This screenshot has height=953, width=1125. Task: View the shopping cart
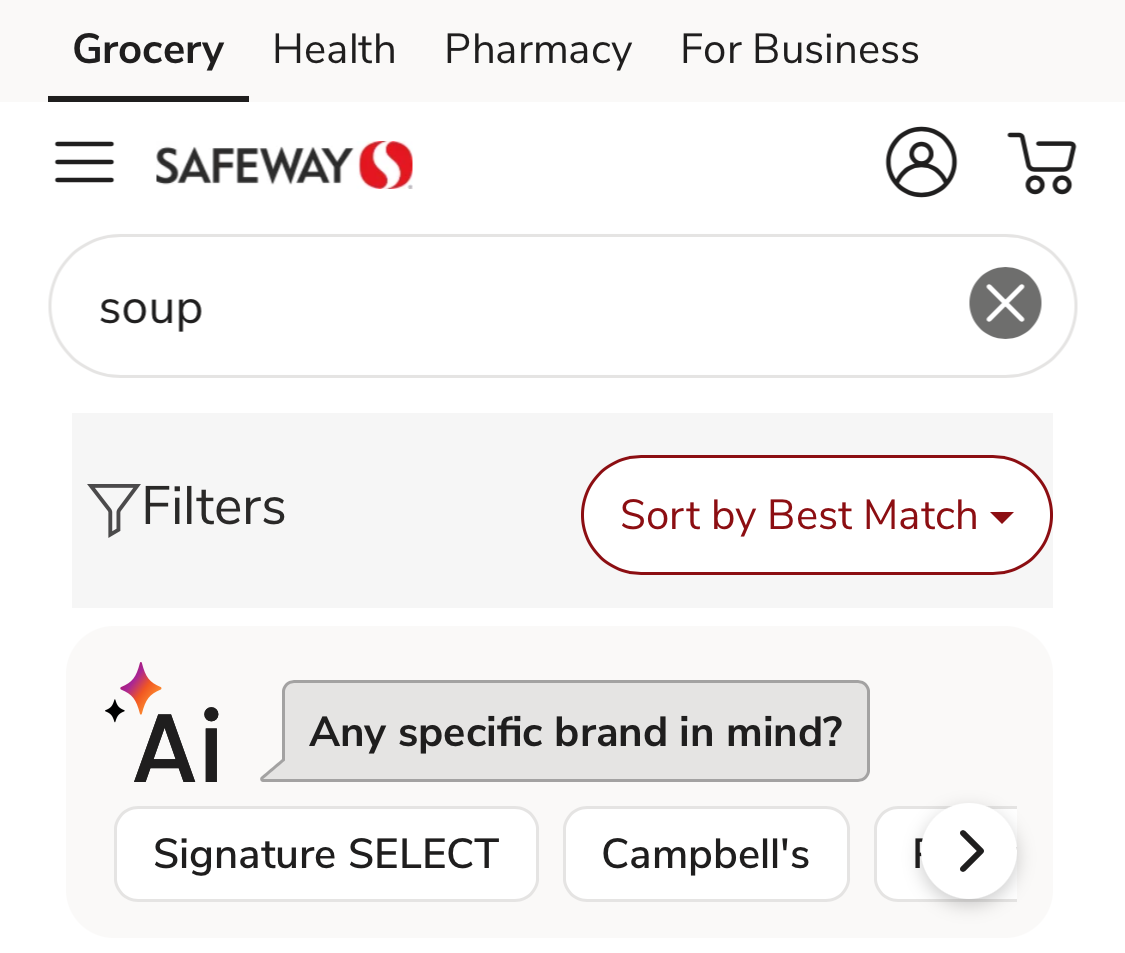click(1042, 162)
